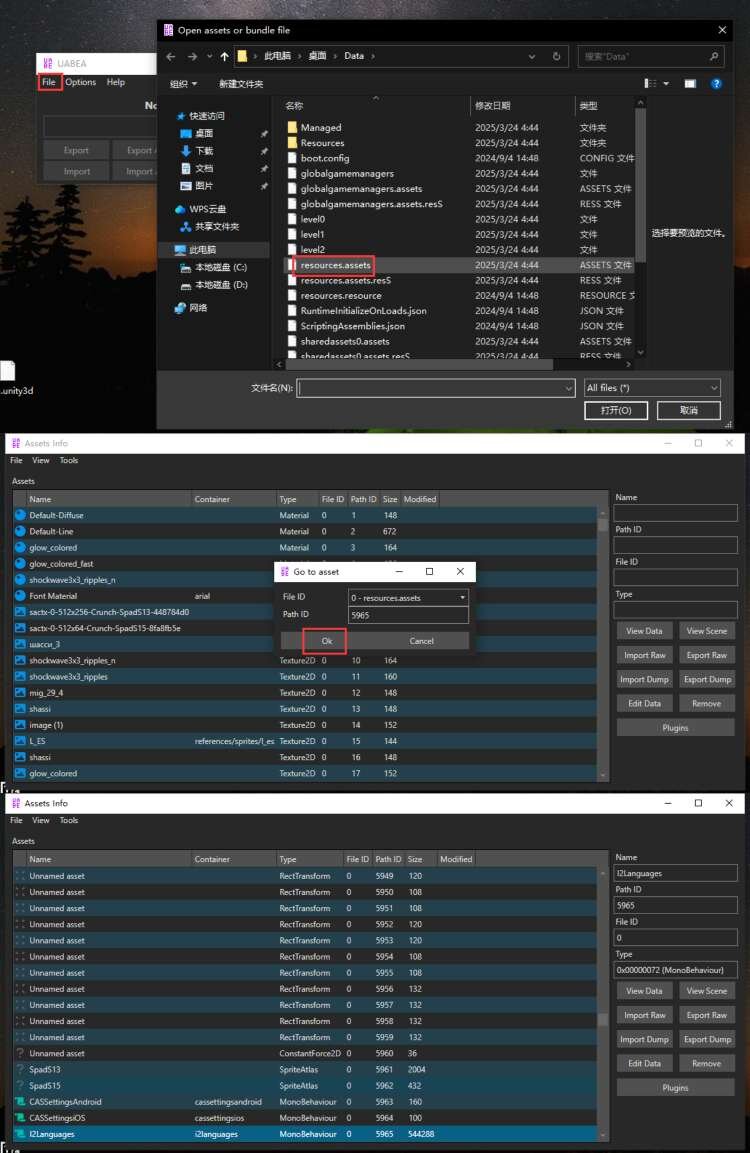The image size is (750, 1153).
Task: Open the blue help icon in the file dialog
Action: point(716,84)
